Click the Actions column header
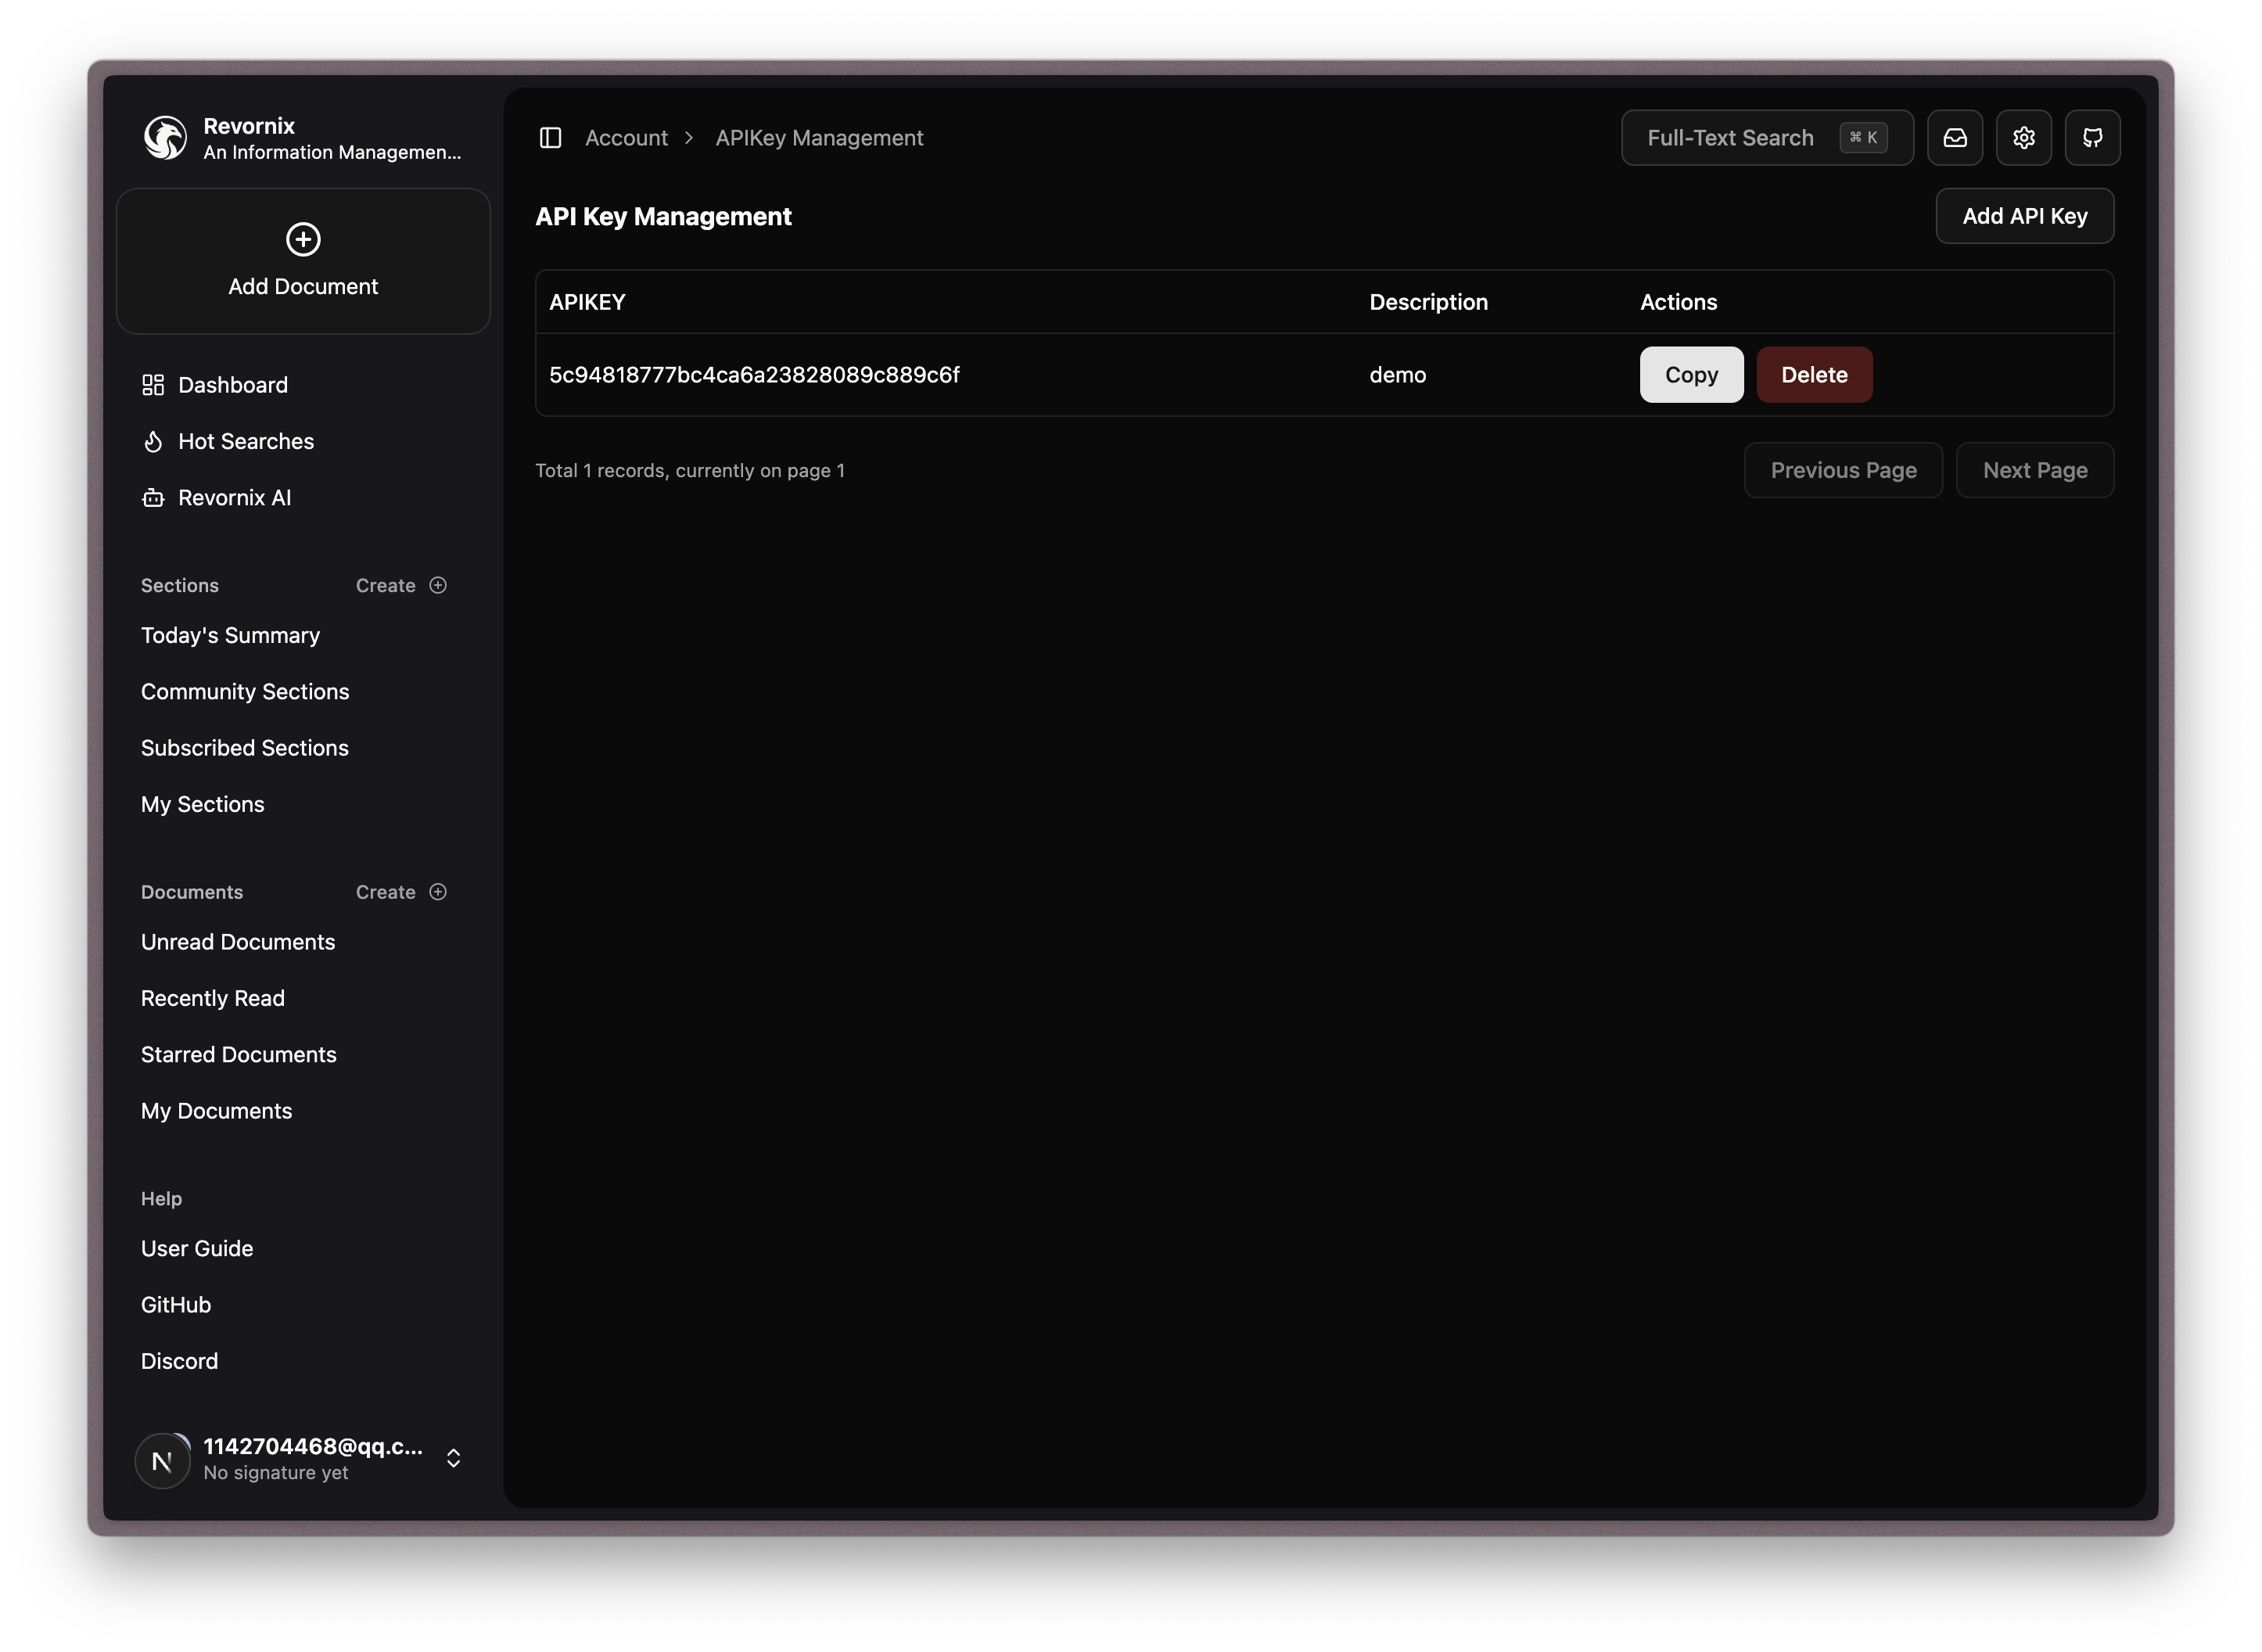Viewport: 2262px width, 1652px height. (x=1678, y=302)
